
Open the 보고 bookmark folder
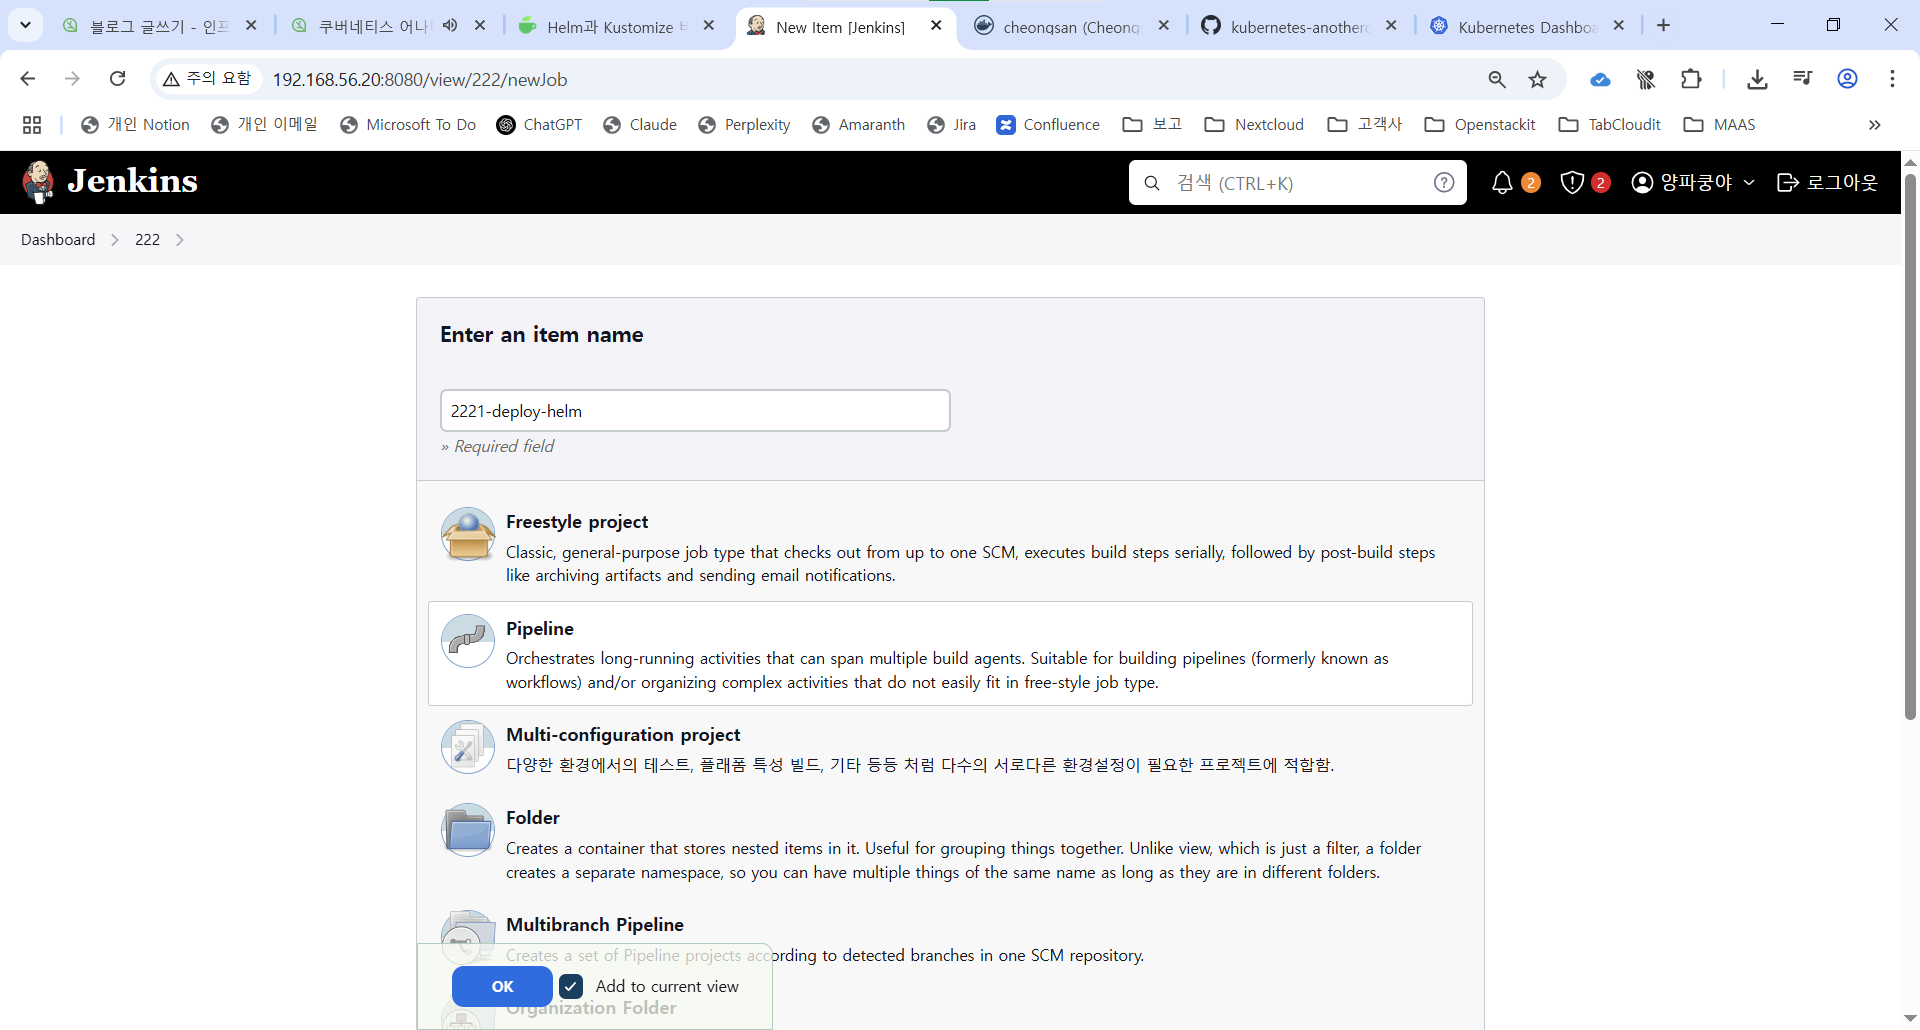point(1152,125)
